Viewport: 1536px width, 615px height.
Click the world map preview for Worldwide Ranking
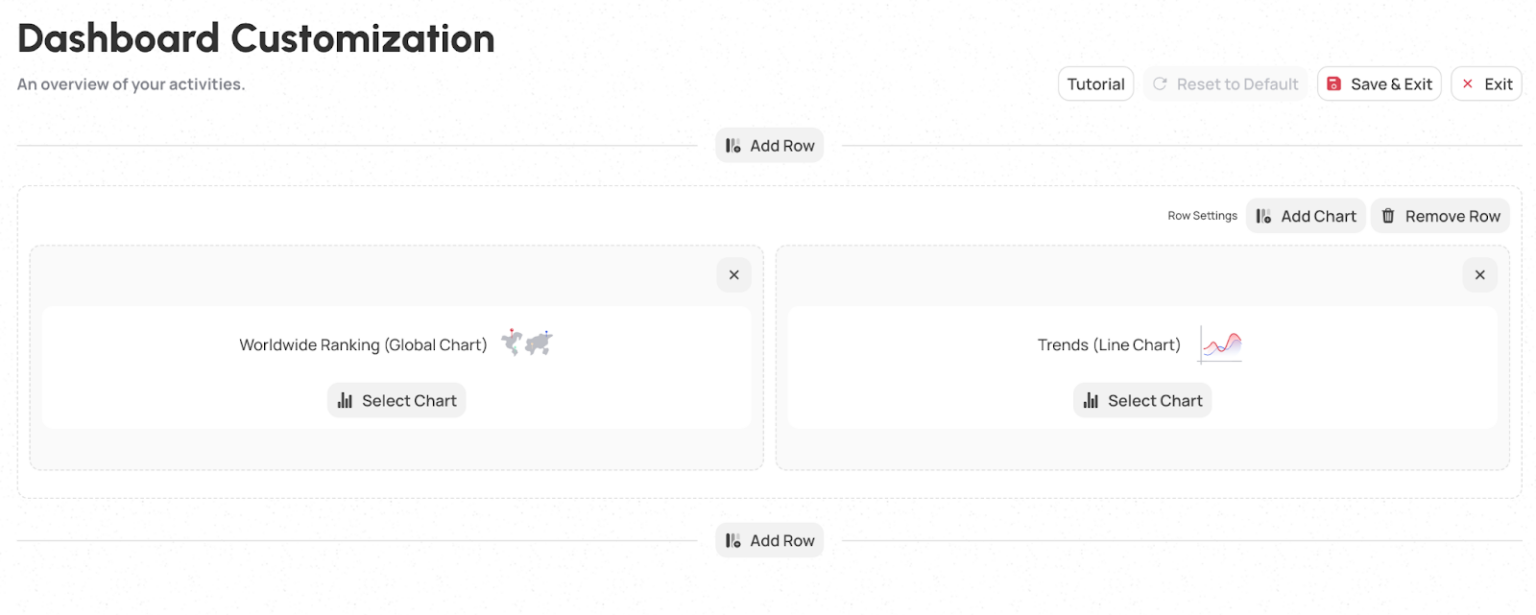pos(526,342)
